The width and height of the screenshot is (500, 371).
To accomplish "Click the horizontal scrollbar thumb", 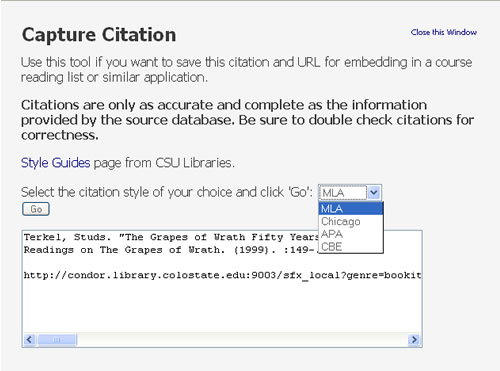I will coord(57,340).
